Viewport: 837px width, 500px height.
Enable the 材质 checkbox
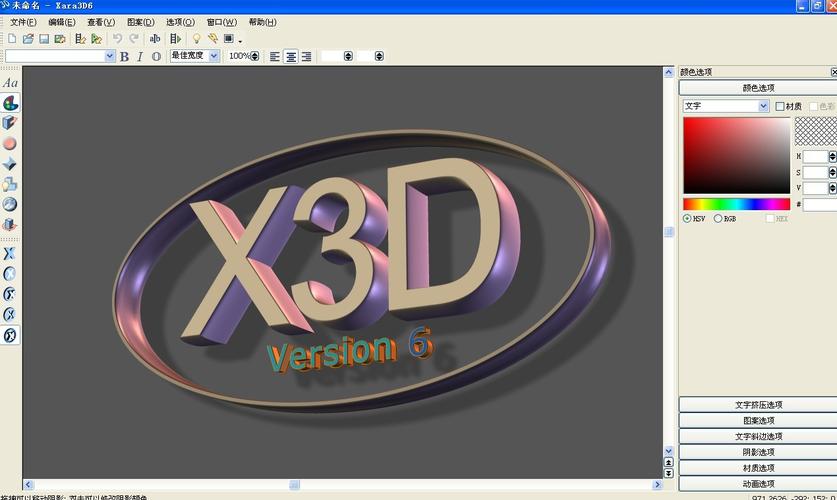click(780, 106)
